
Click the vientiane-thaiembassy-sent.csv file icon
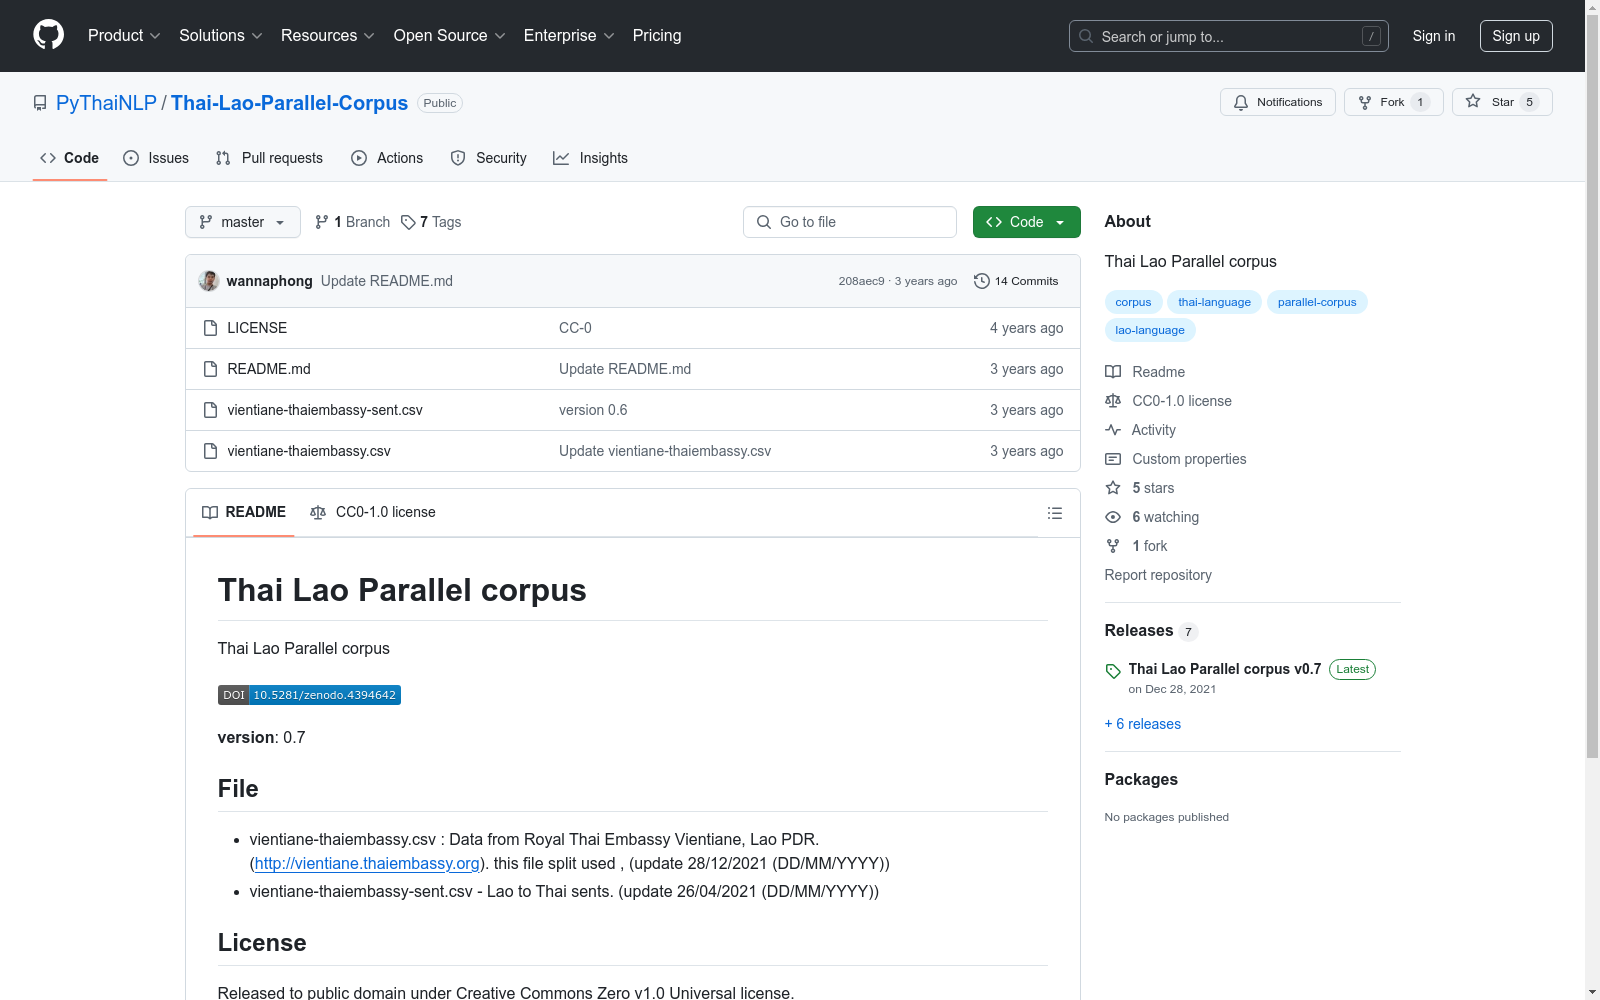click(210, 410)
